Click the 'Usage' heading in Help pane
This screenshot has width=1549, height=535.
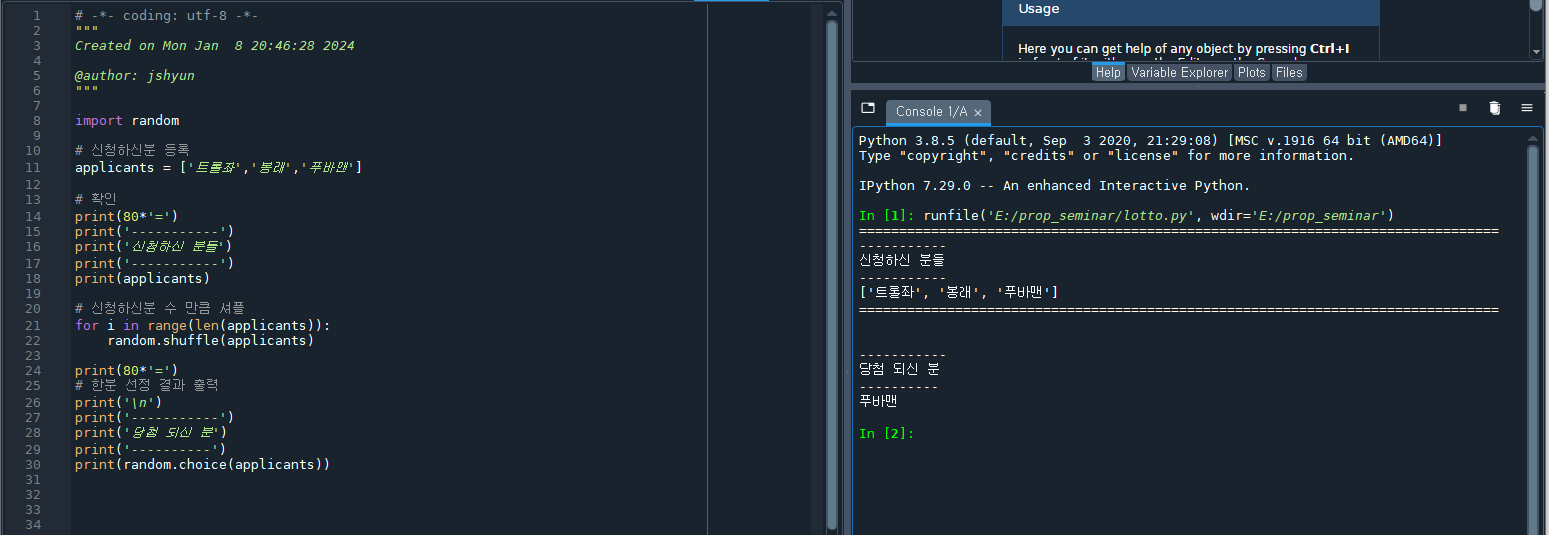point(1039,9)
